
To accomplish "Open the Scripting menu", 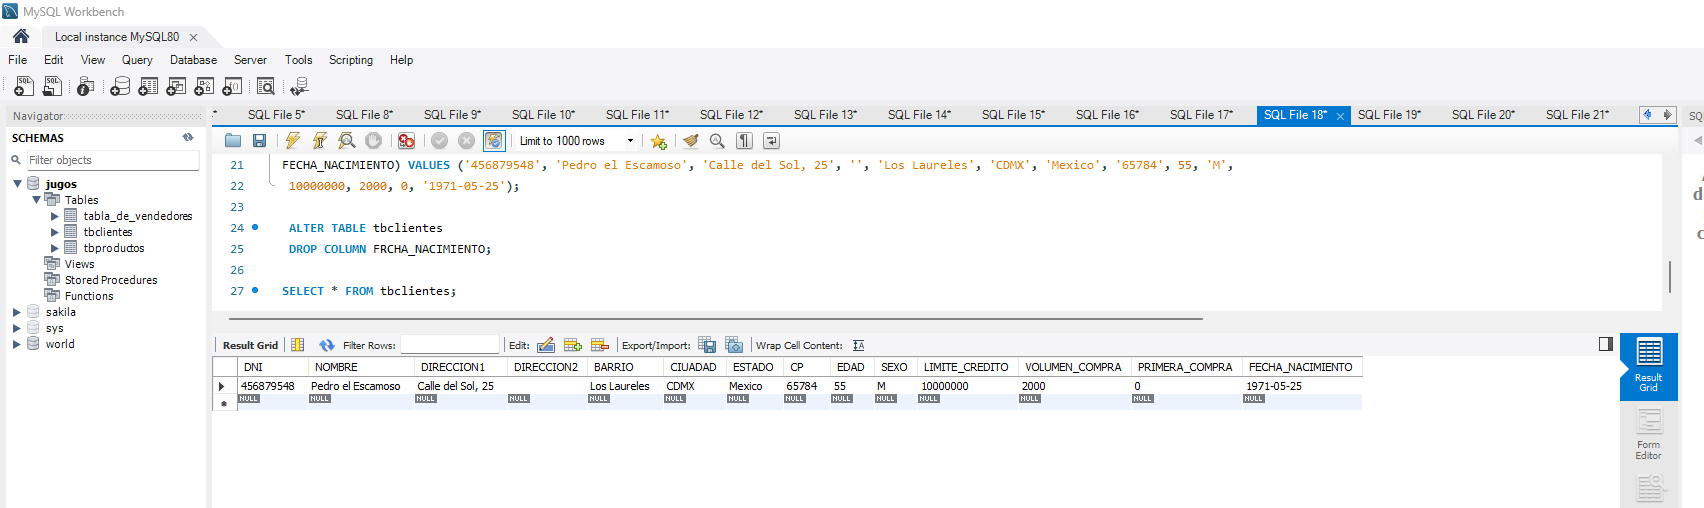I will 351,60.
